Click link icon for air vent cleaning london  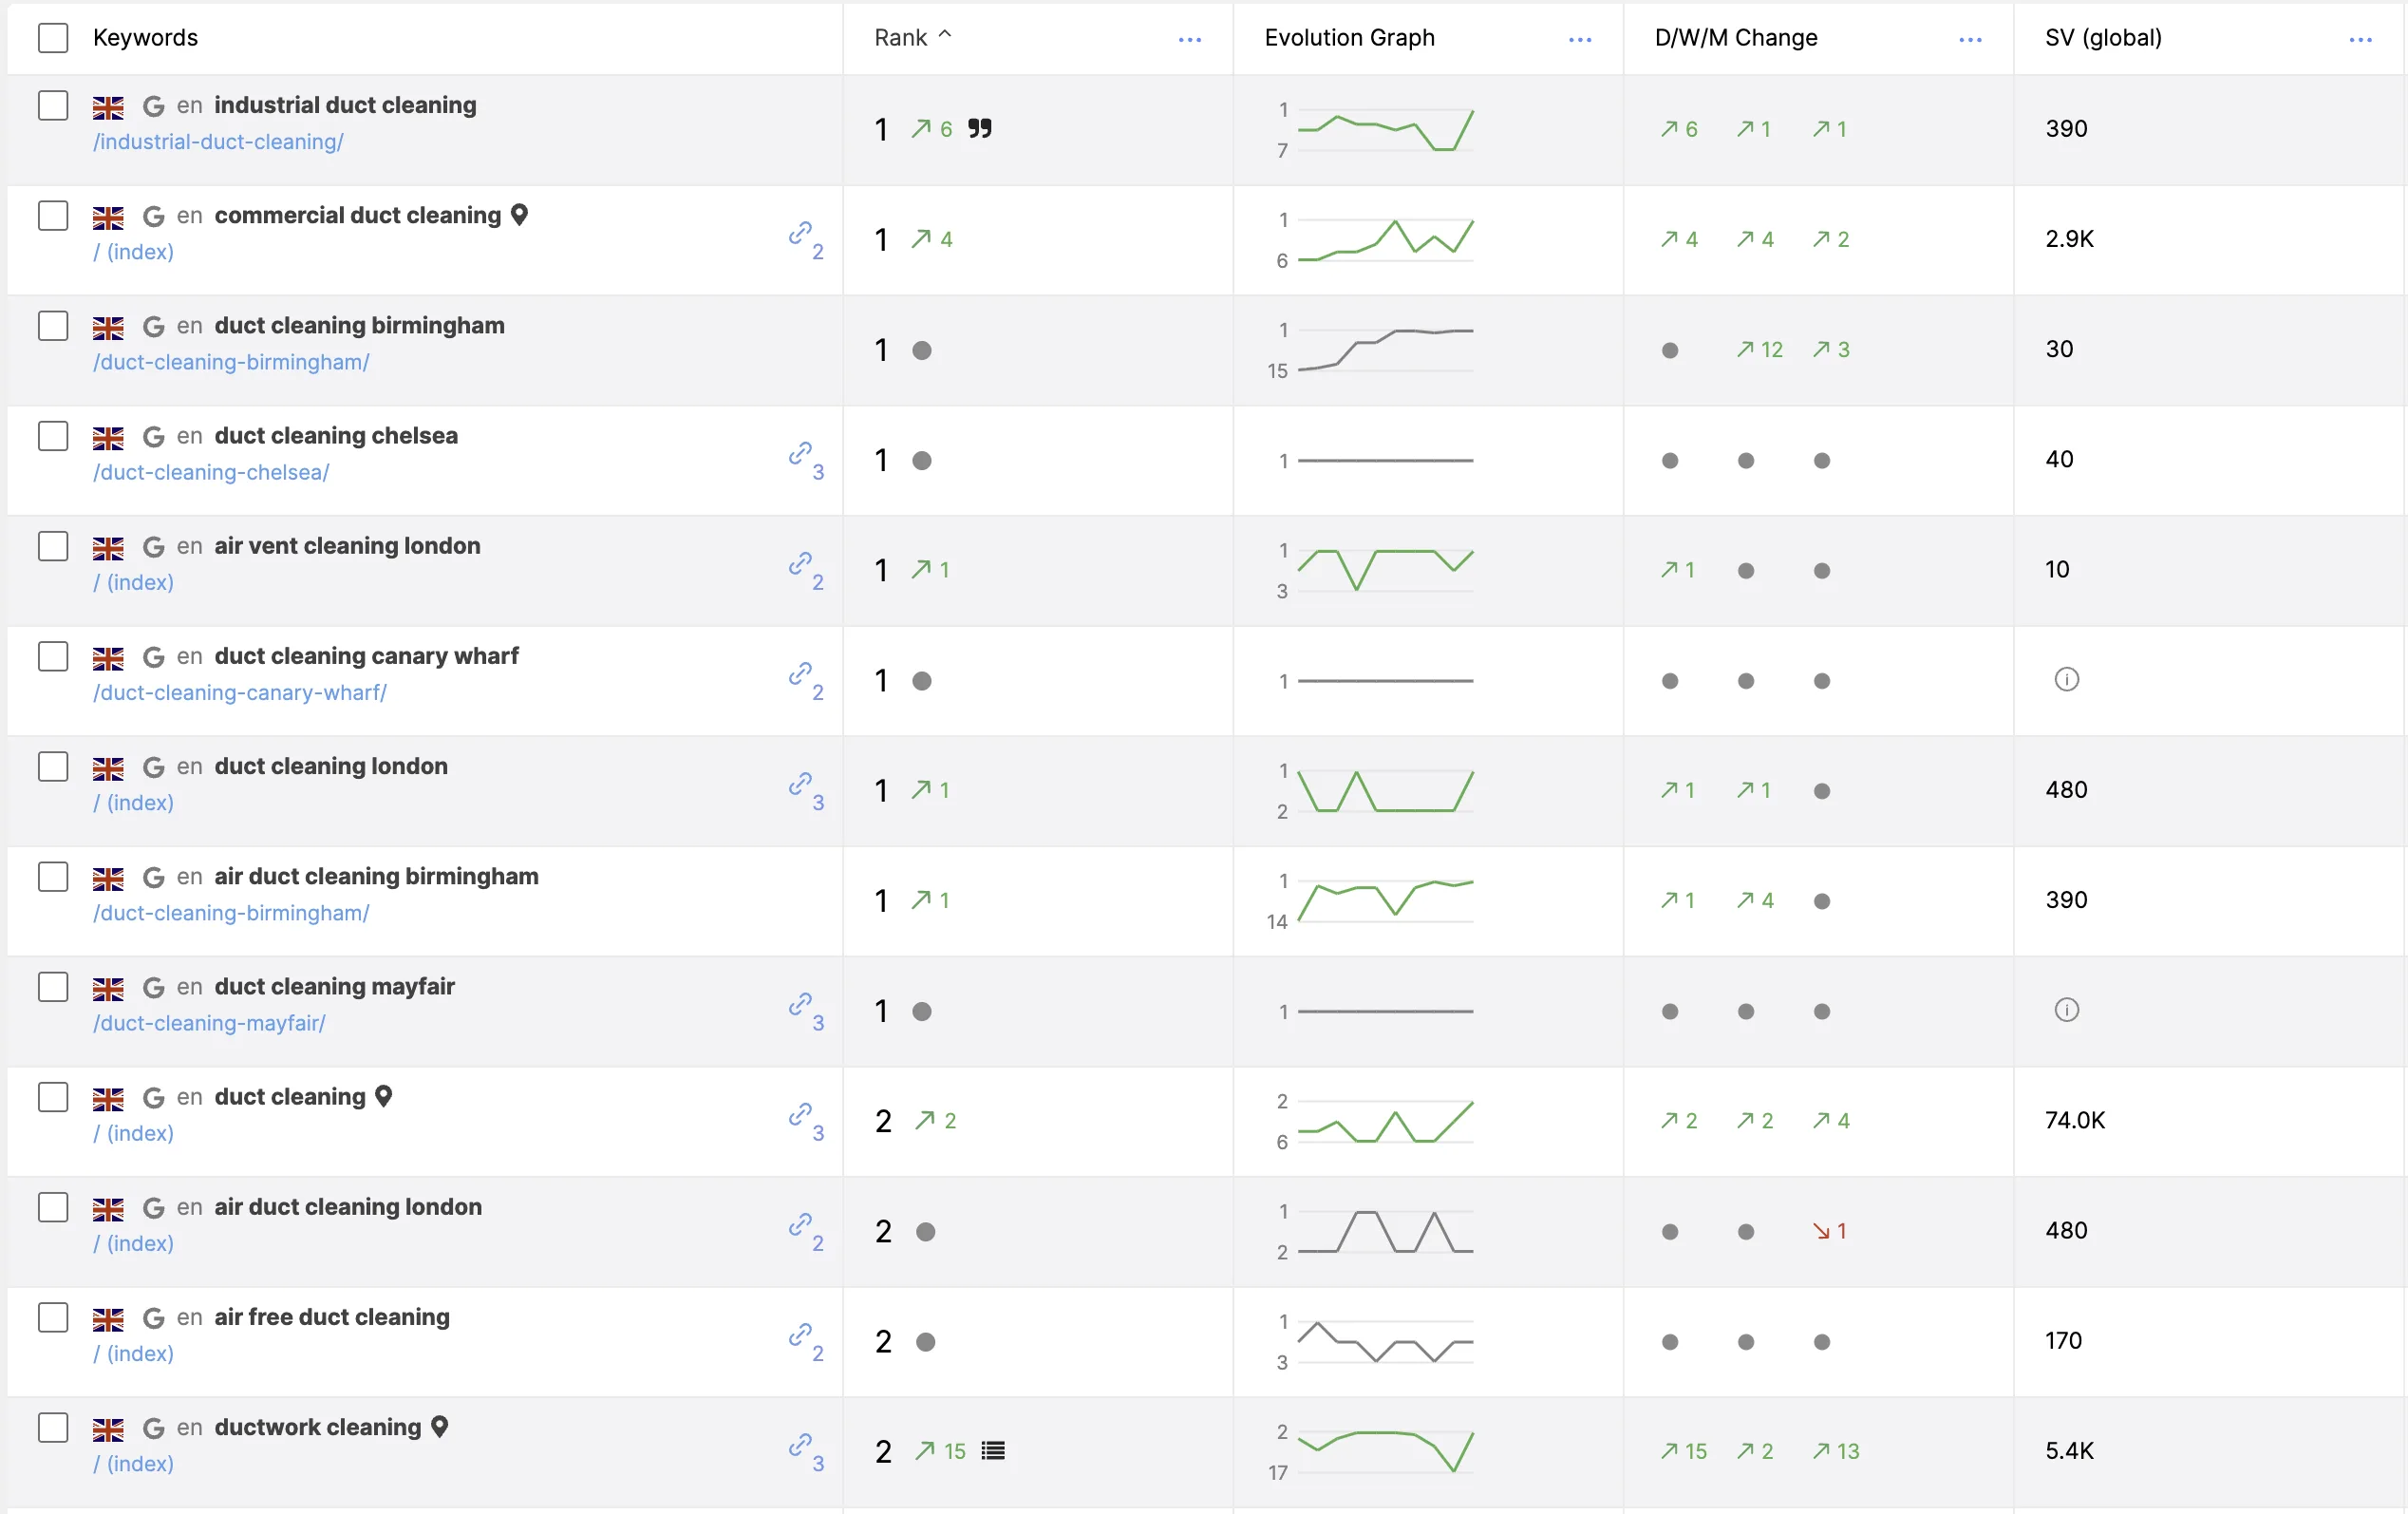[800, 564]
